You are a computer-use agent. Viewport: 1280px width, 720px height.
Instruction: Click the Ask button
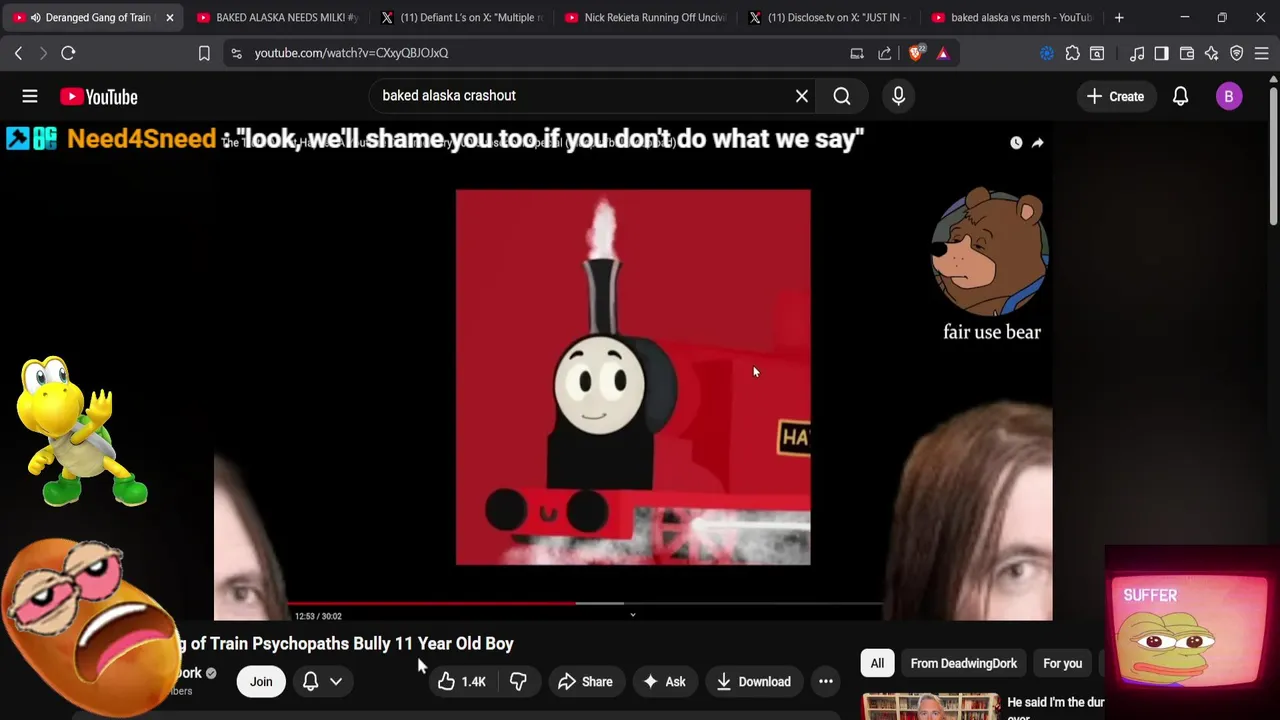(x=664, y=682)
